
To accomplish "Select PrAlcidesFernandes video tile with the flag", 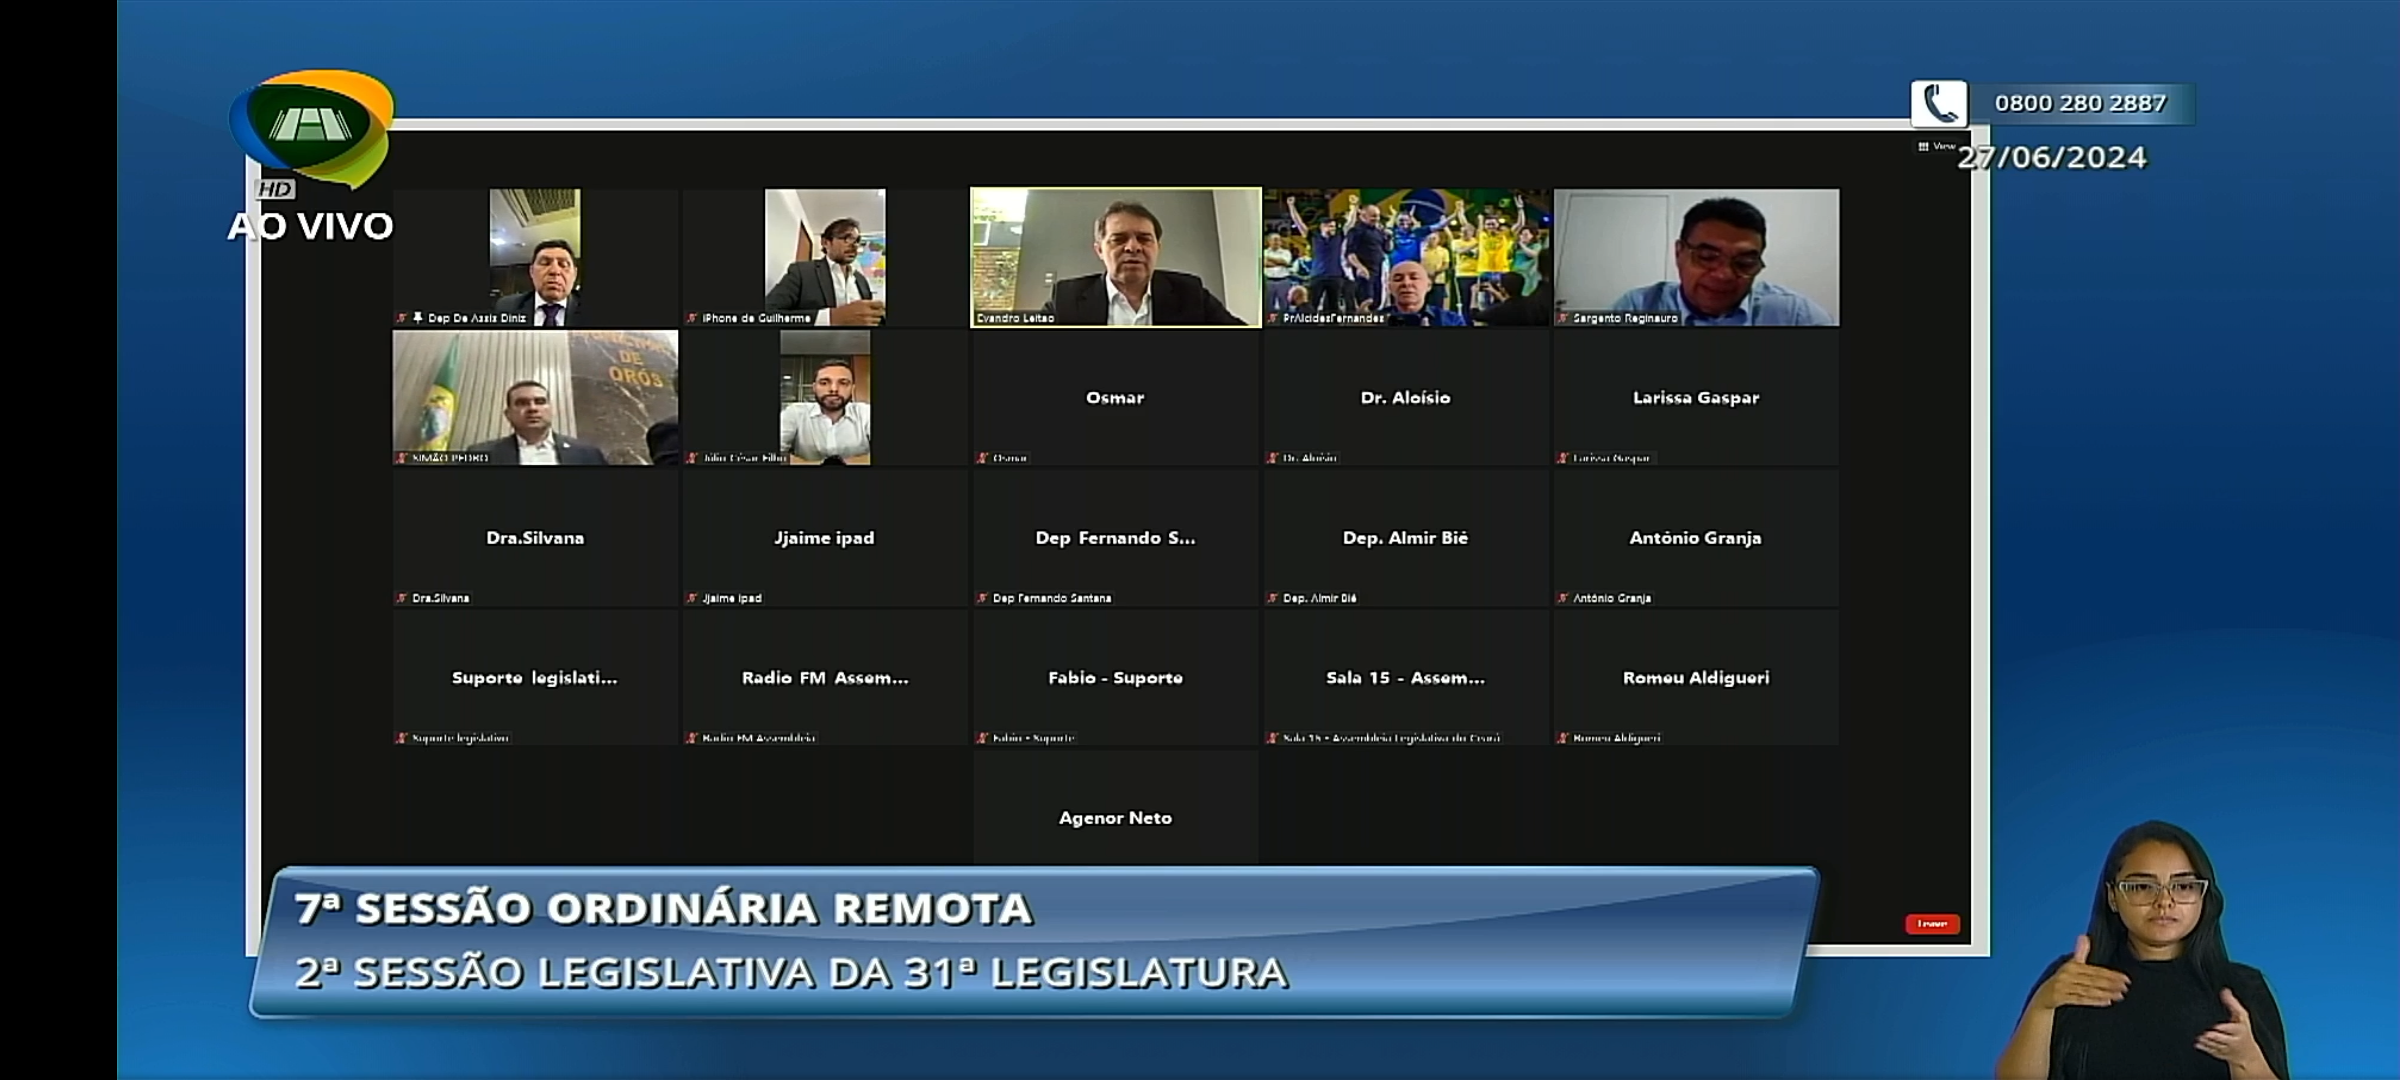I will tap(1406, 257).
